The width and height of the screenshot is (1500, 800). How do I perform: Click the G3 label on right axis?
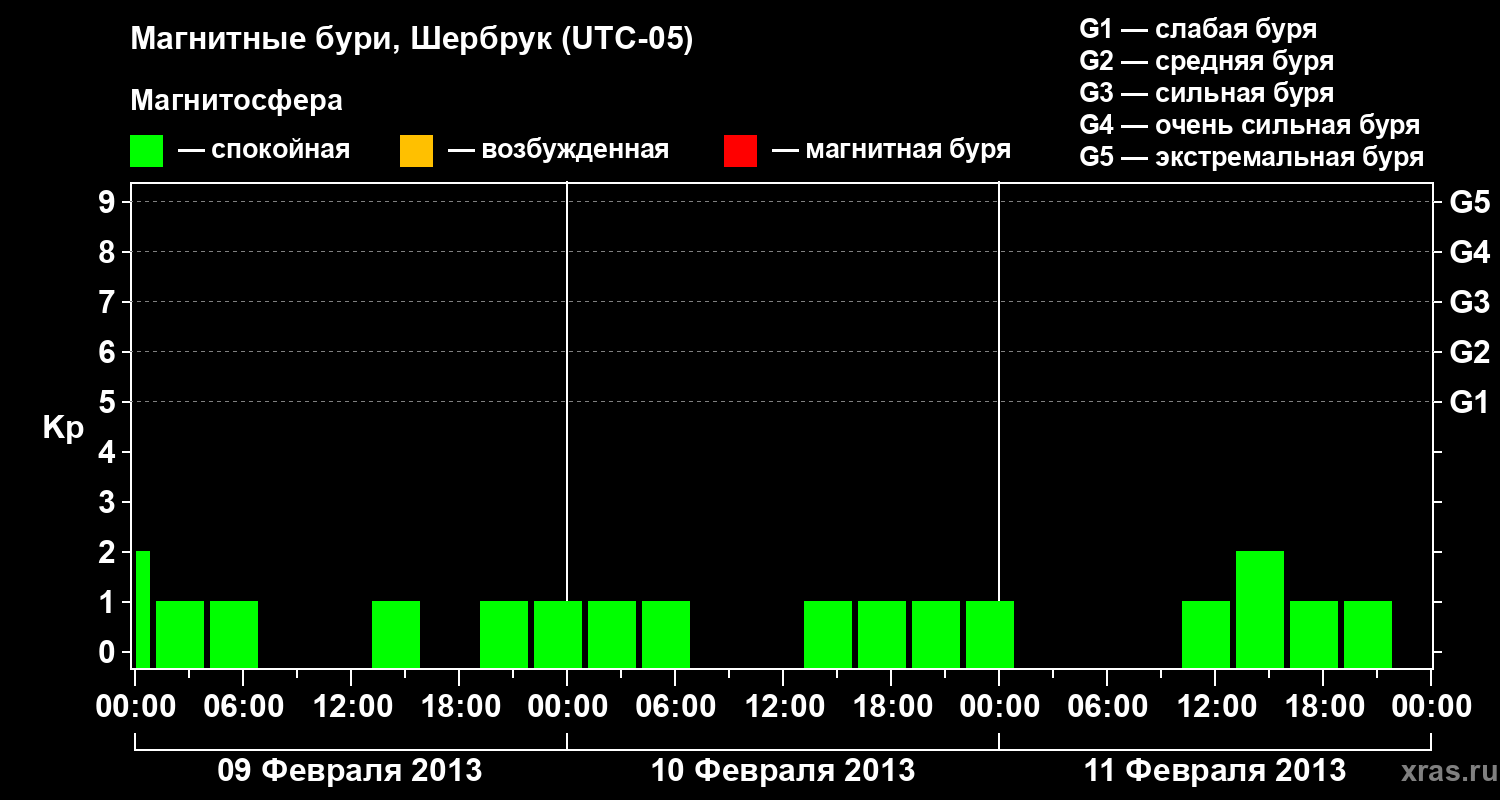click(x=1469, y=302)
